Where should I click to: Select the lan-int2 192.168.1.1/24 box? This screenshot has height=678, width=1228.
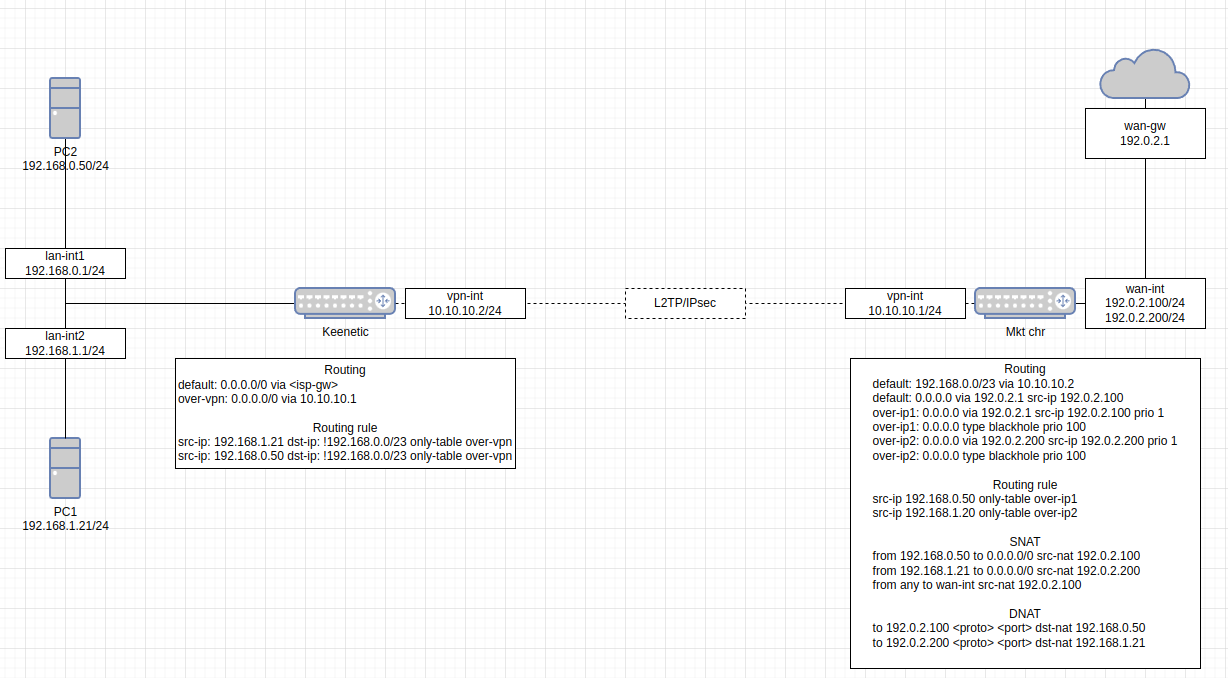click(65, 343)
